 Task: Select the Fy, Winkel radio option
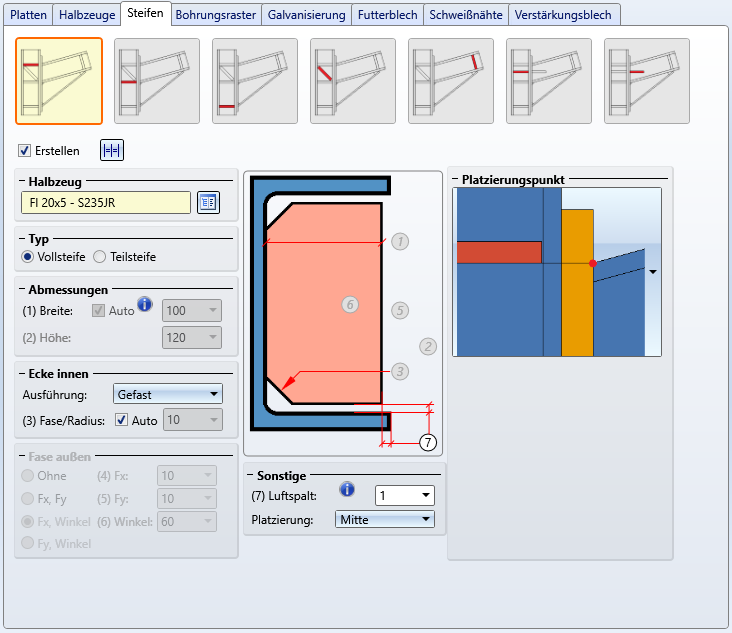[x=28, y=543]
